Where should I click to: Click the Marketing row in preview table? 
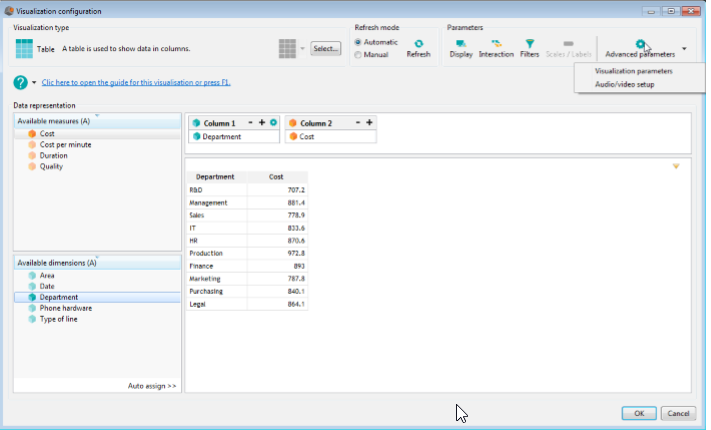pyautogui.click(x=247, y=279)
